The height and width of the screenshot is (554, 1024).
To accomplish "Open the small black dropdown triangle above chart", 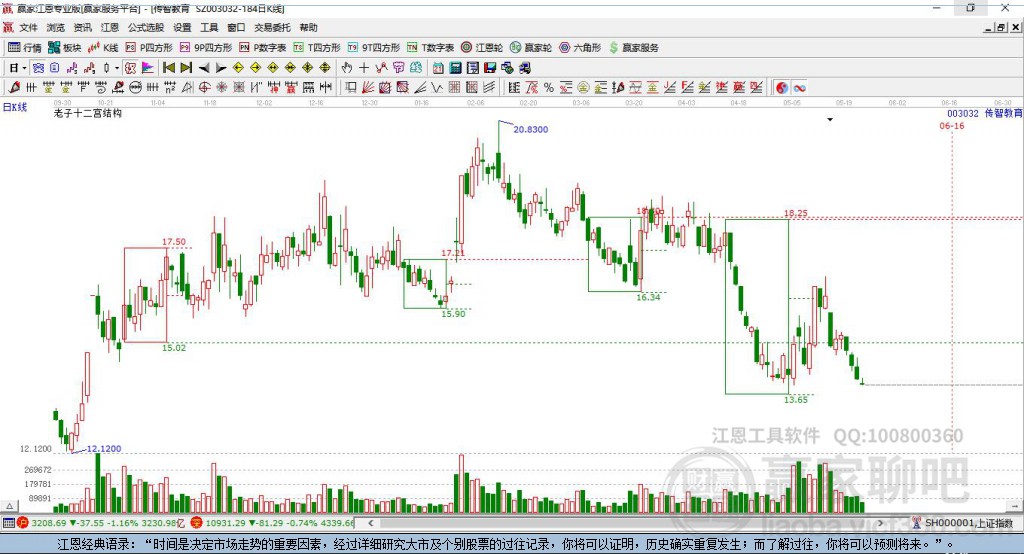I will (830, 120).
